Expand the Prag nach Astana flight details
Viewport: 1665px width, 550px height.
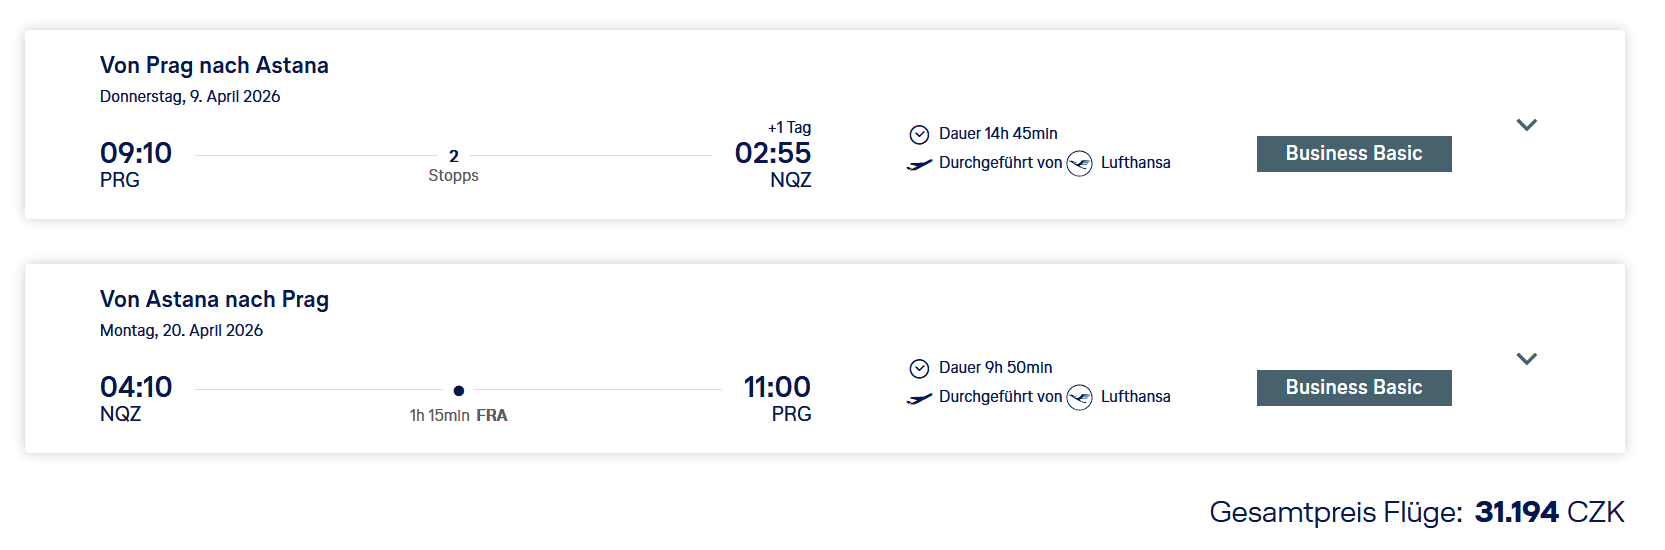coord(1526,125)
